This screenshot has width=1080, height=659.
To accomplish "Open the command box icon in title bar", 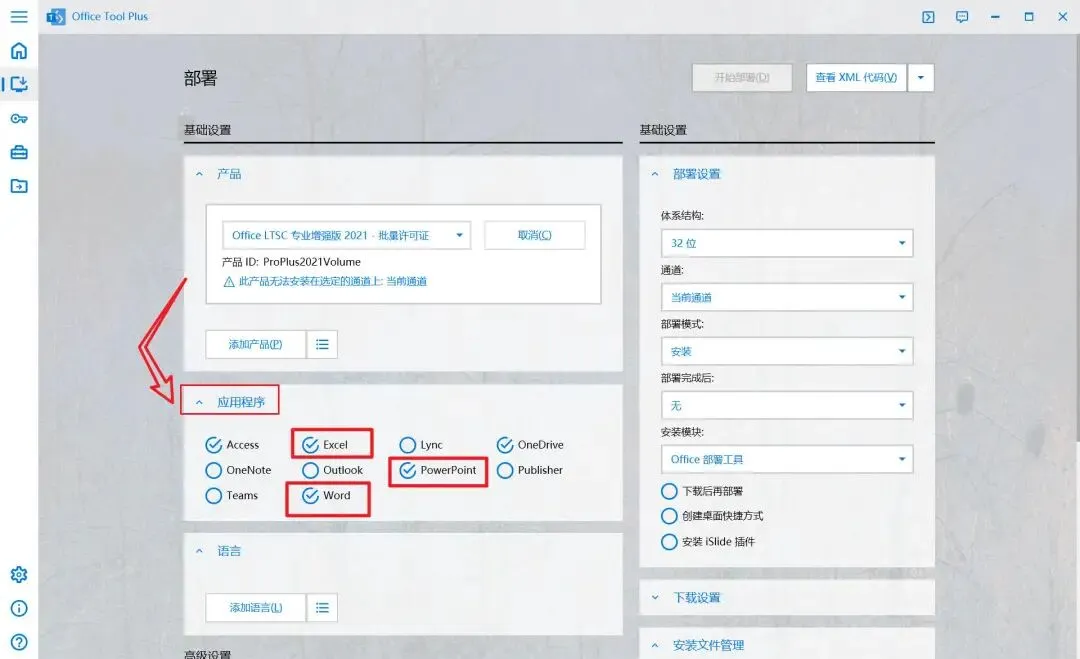I will point(928,17).
